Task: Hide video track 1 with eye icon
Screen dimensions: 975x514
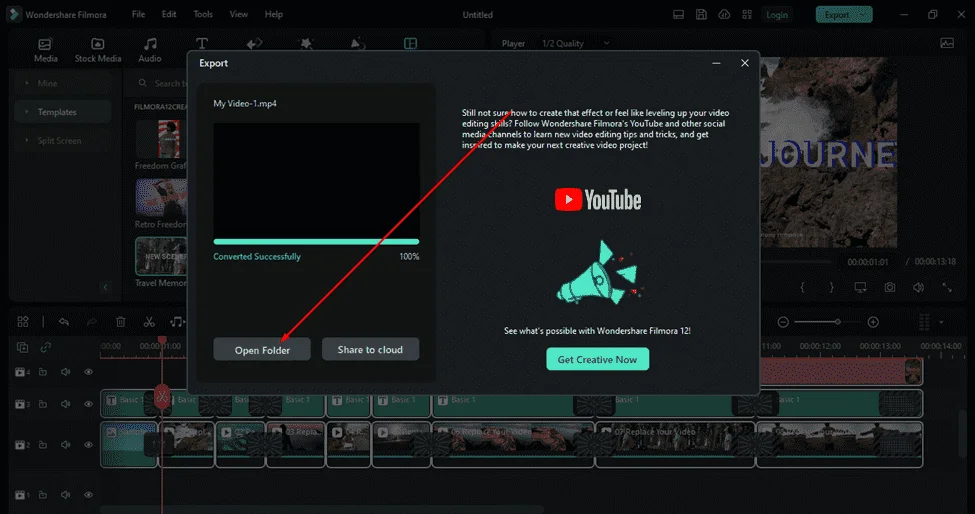Action: click(x=88, y=495)
